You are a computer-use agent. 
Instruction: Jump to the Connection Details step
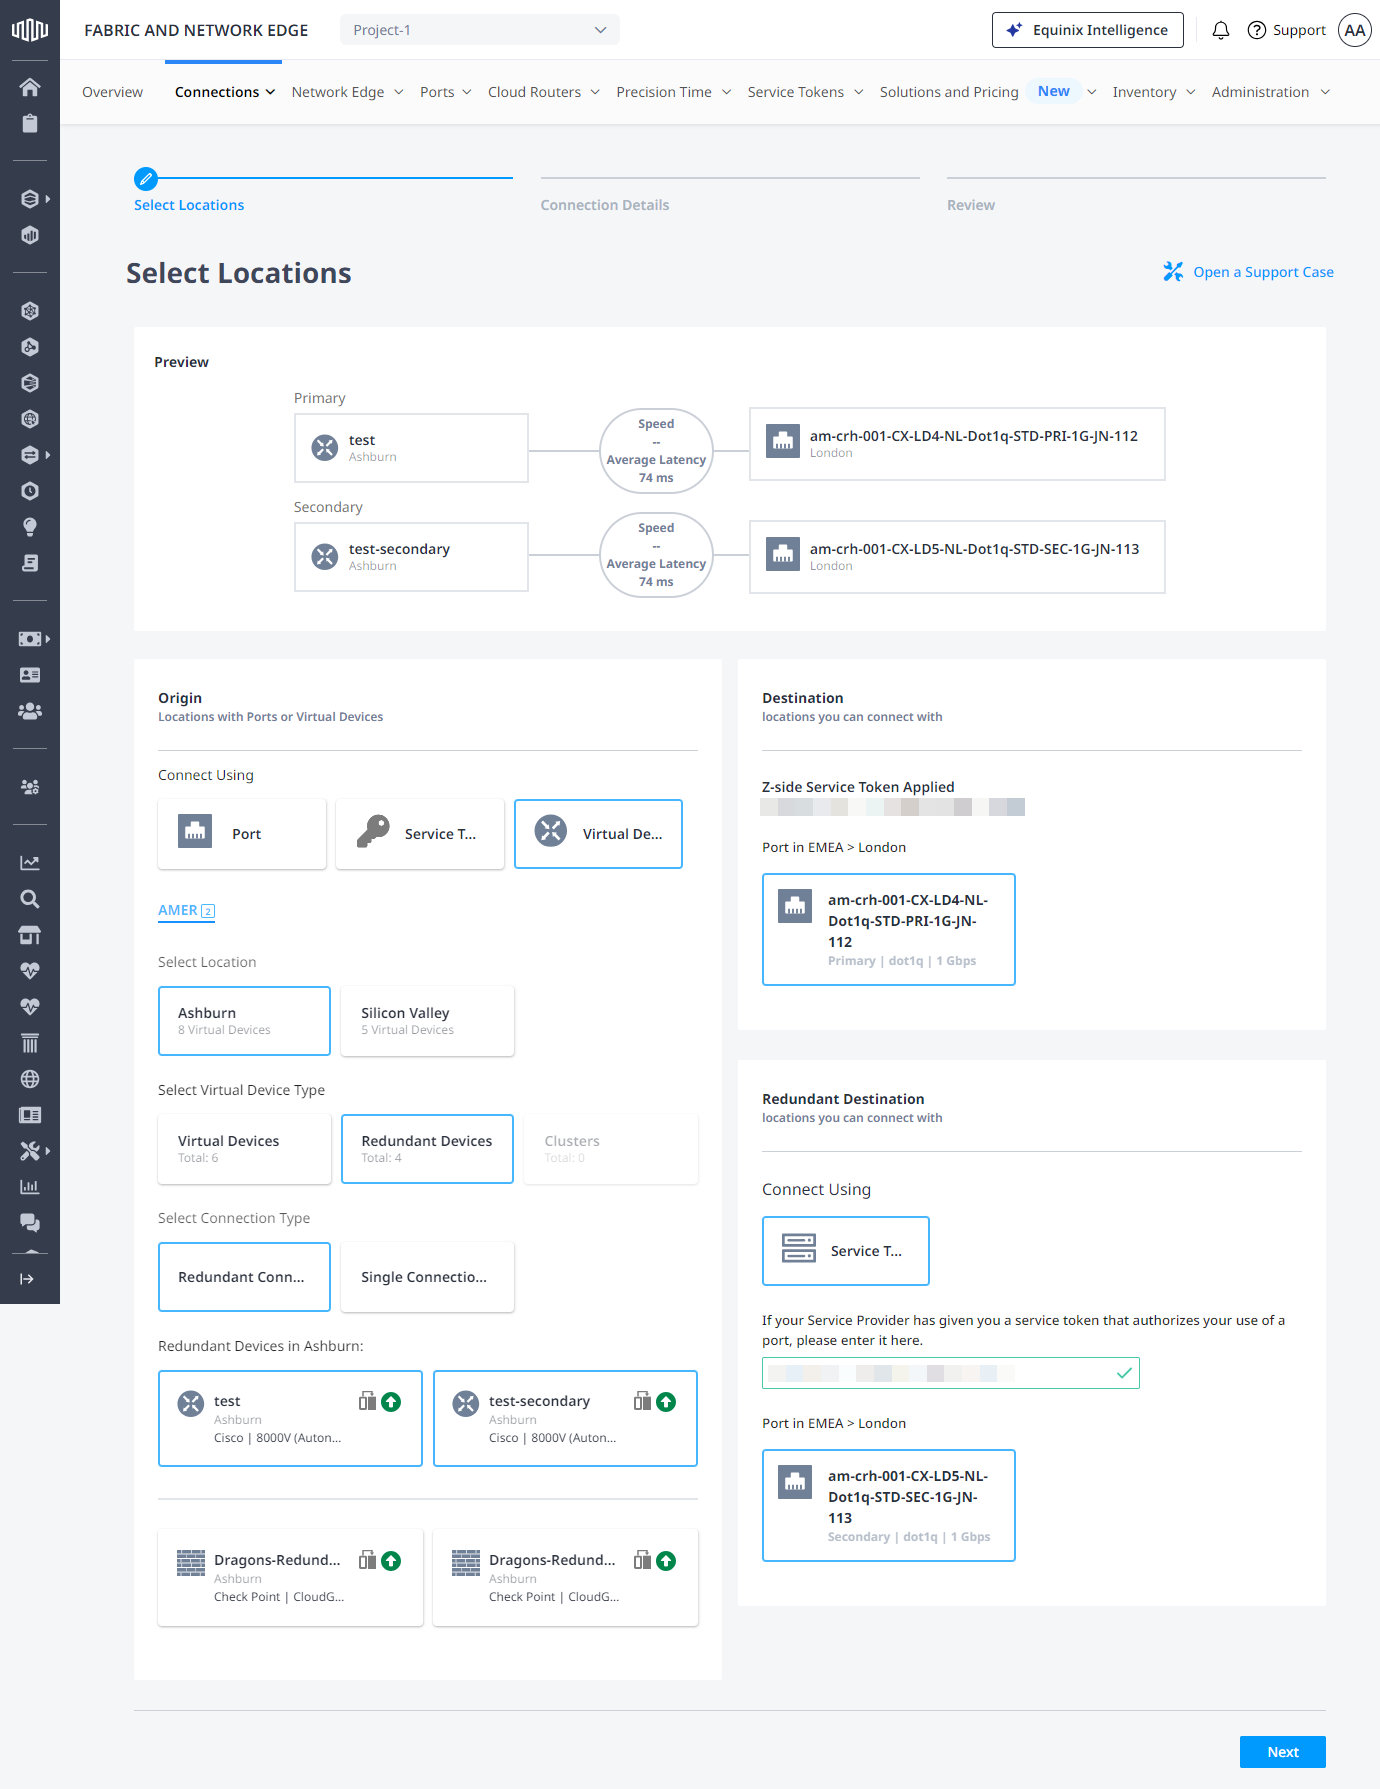(x=605, y=205)
